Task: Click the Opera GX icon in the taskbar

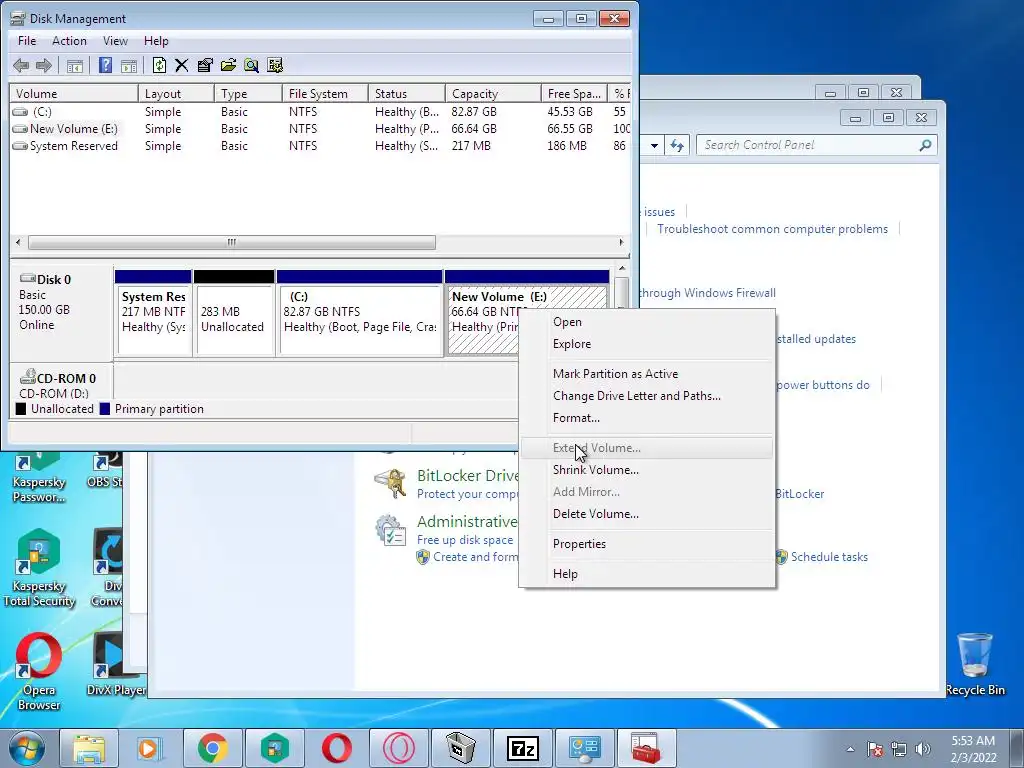Action: point(398,748)
